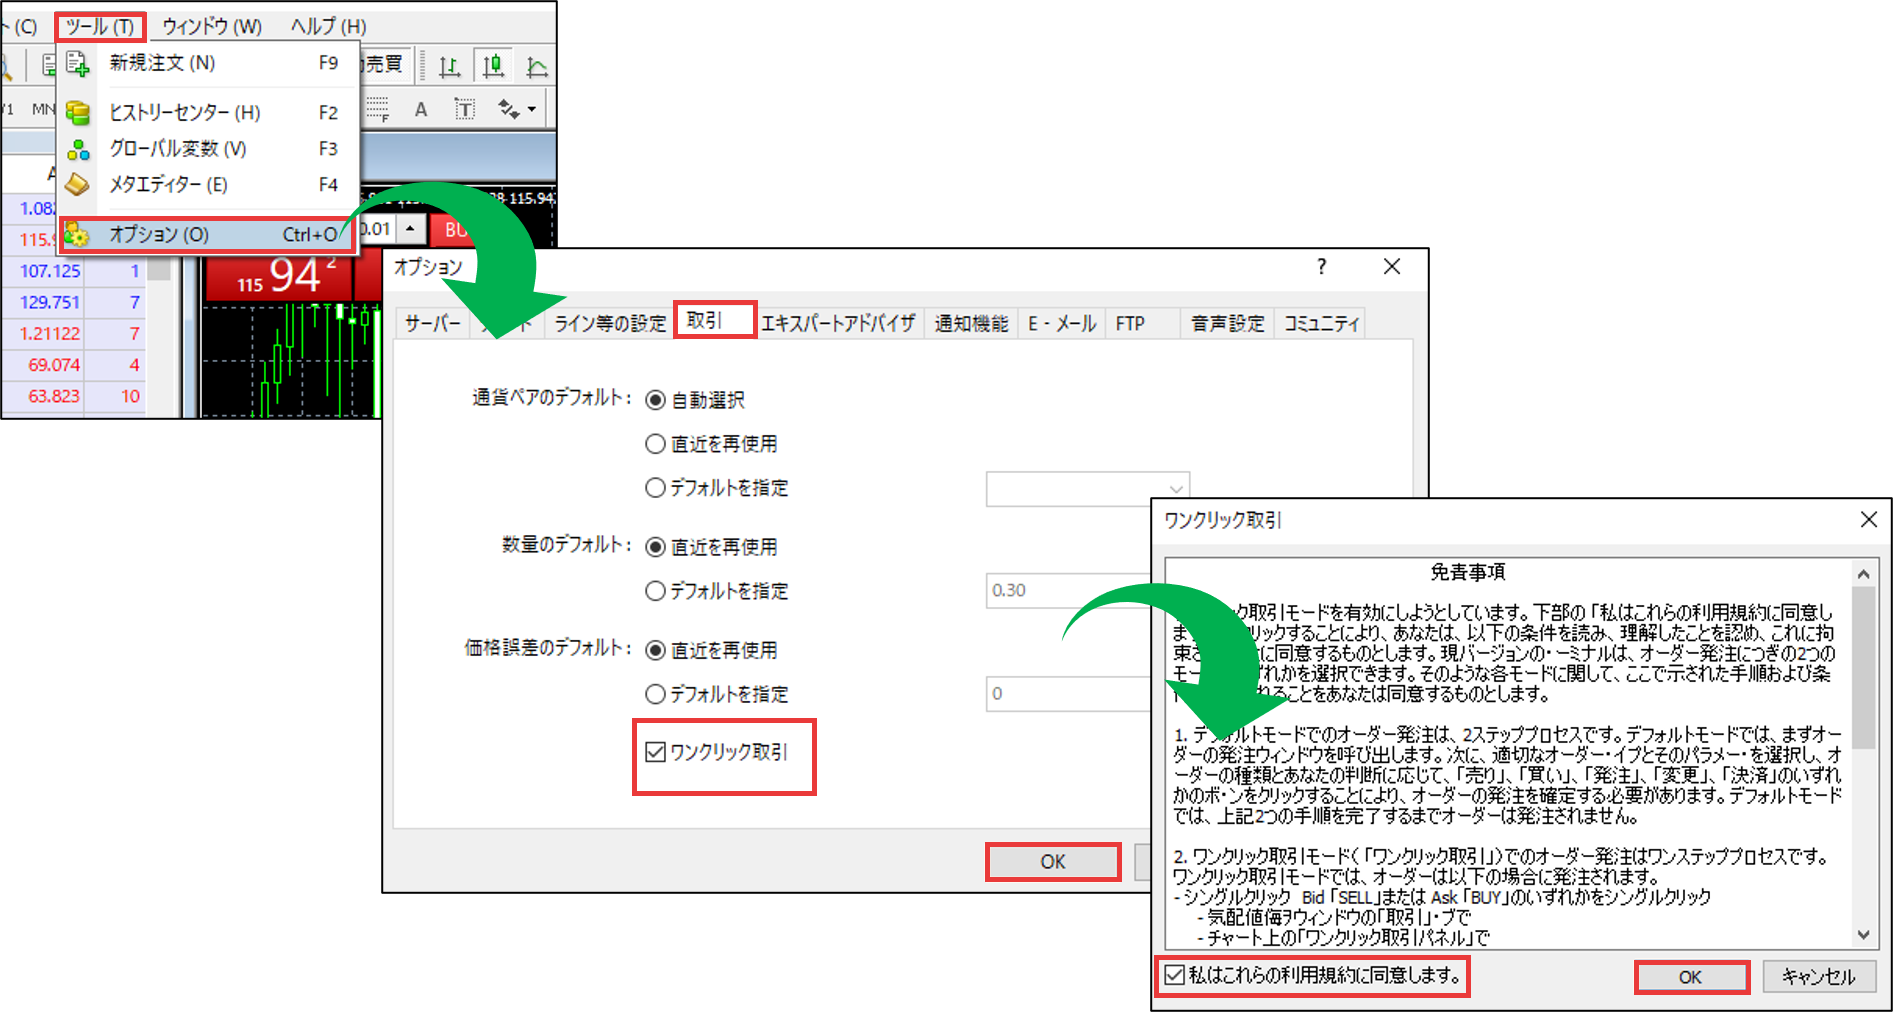The image size is (1893, 1012).
Task: Select the bar chart toolbar icon
Action: (450, 67)
